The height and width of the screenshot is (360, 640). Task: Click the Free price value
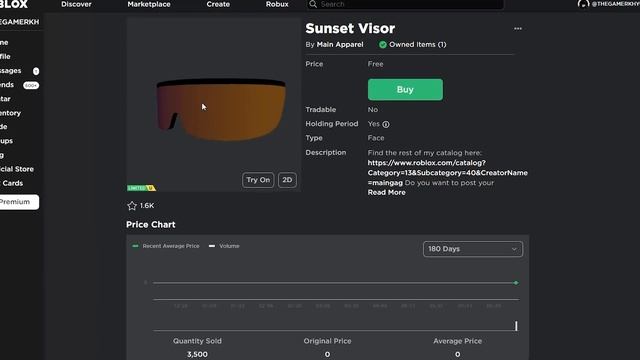click(x=376, y=64)
